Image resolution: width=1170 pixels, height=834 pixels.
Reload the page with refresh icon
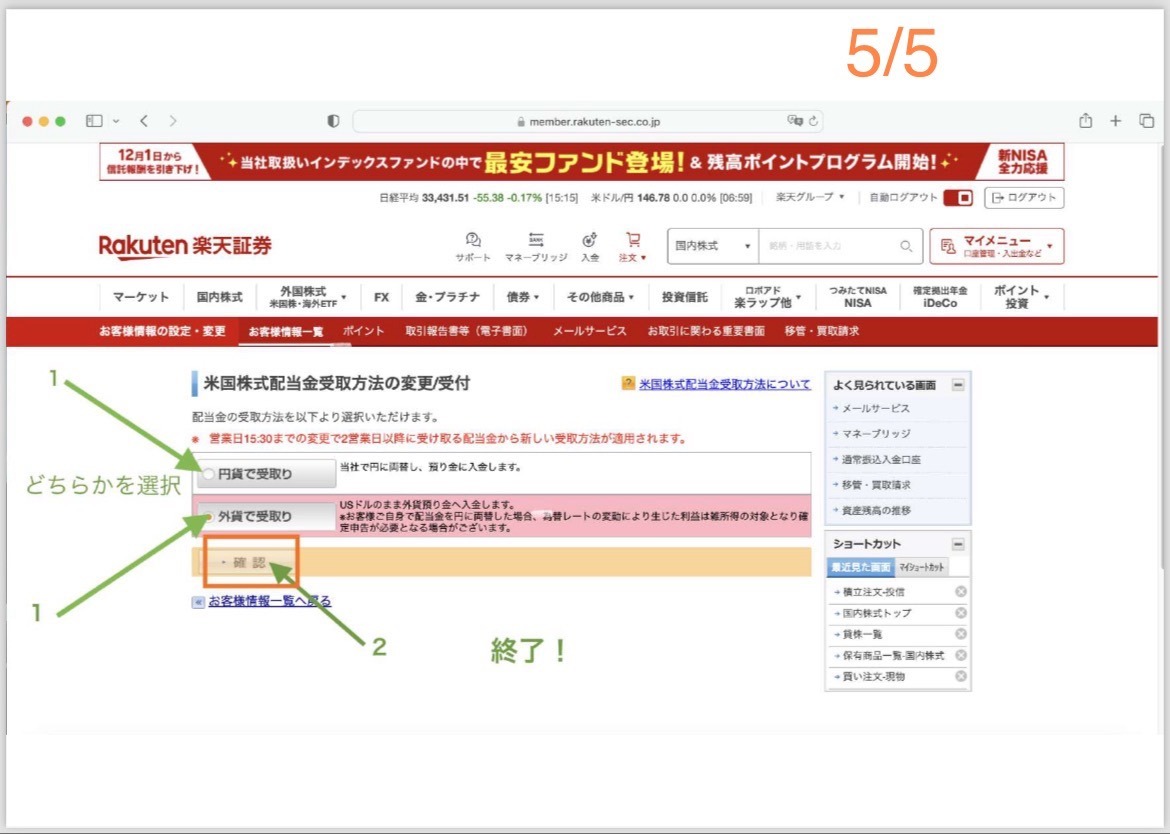[x=813, y=120]
